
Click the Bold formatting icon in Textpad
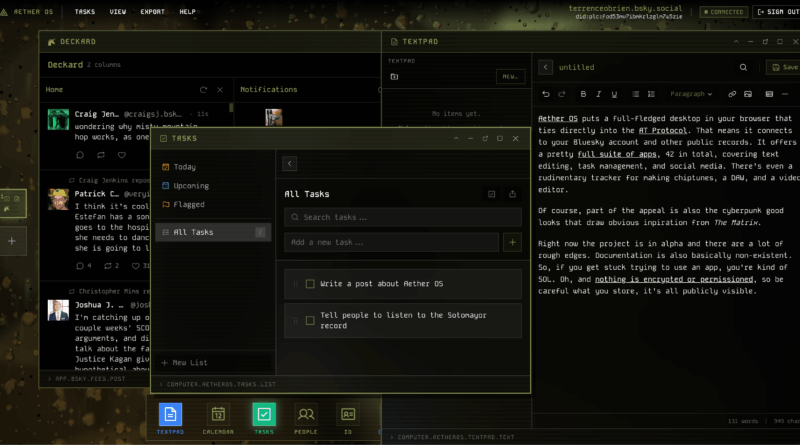[x=581, y=94]
